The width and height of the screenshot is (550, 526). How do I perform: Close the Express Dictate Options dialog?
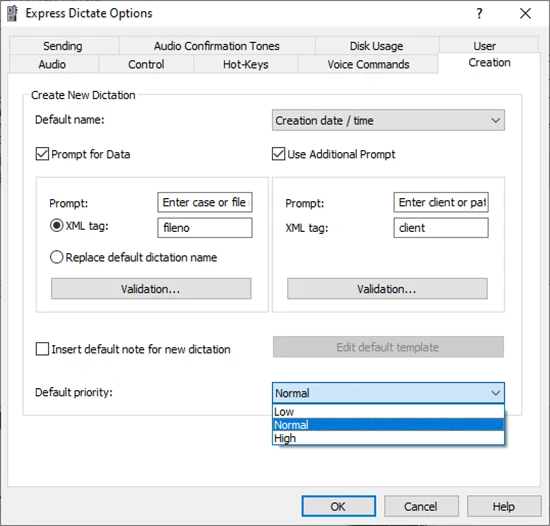point(525,14)
